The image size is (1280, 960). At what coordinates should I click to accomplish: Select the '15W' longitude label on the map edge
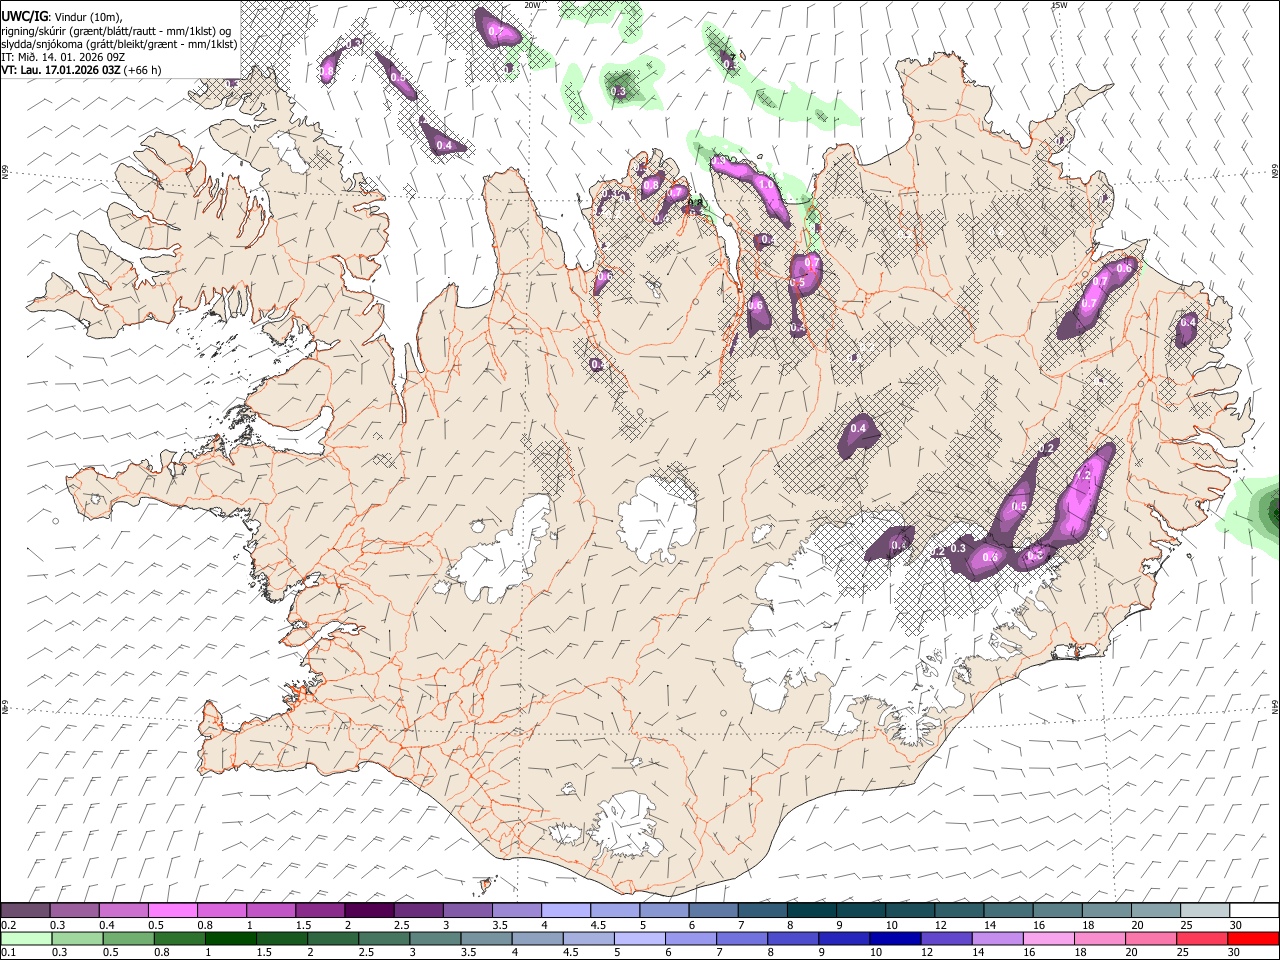[1059, 5]
